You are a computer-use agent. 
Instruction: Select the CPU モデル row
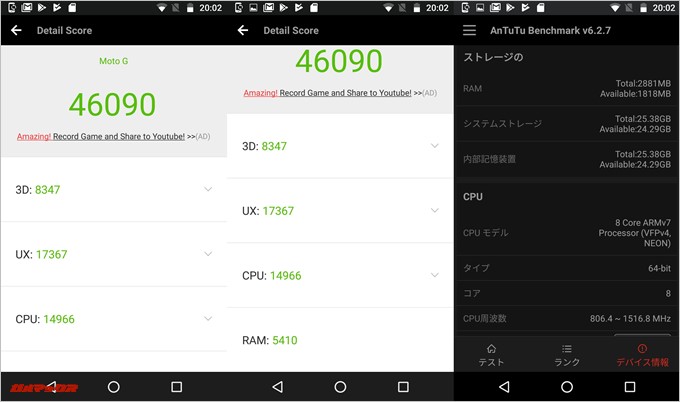567,233
